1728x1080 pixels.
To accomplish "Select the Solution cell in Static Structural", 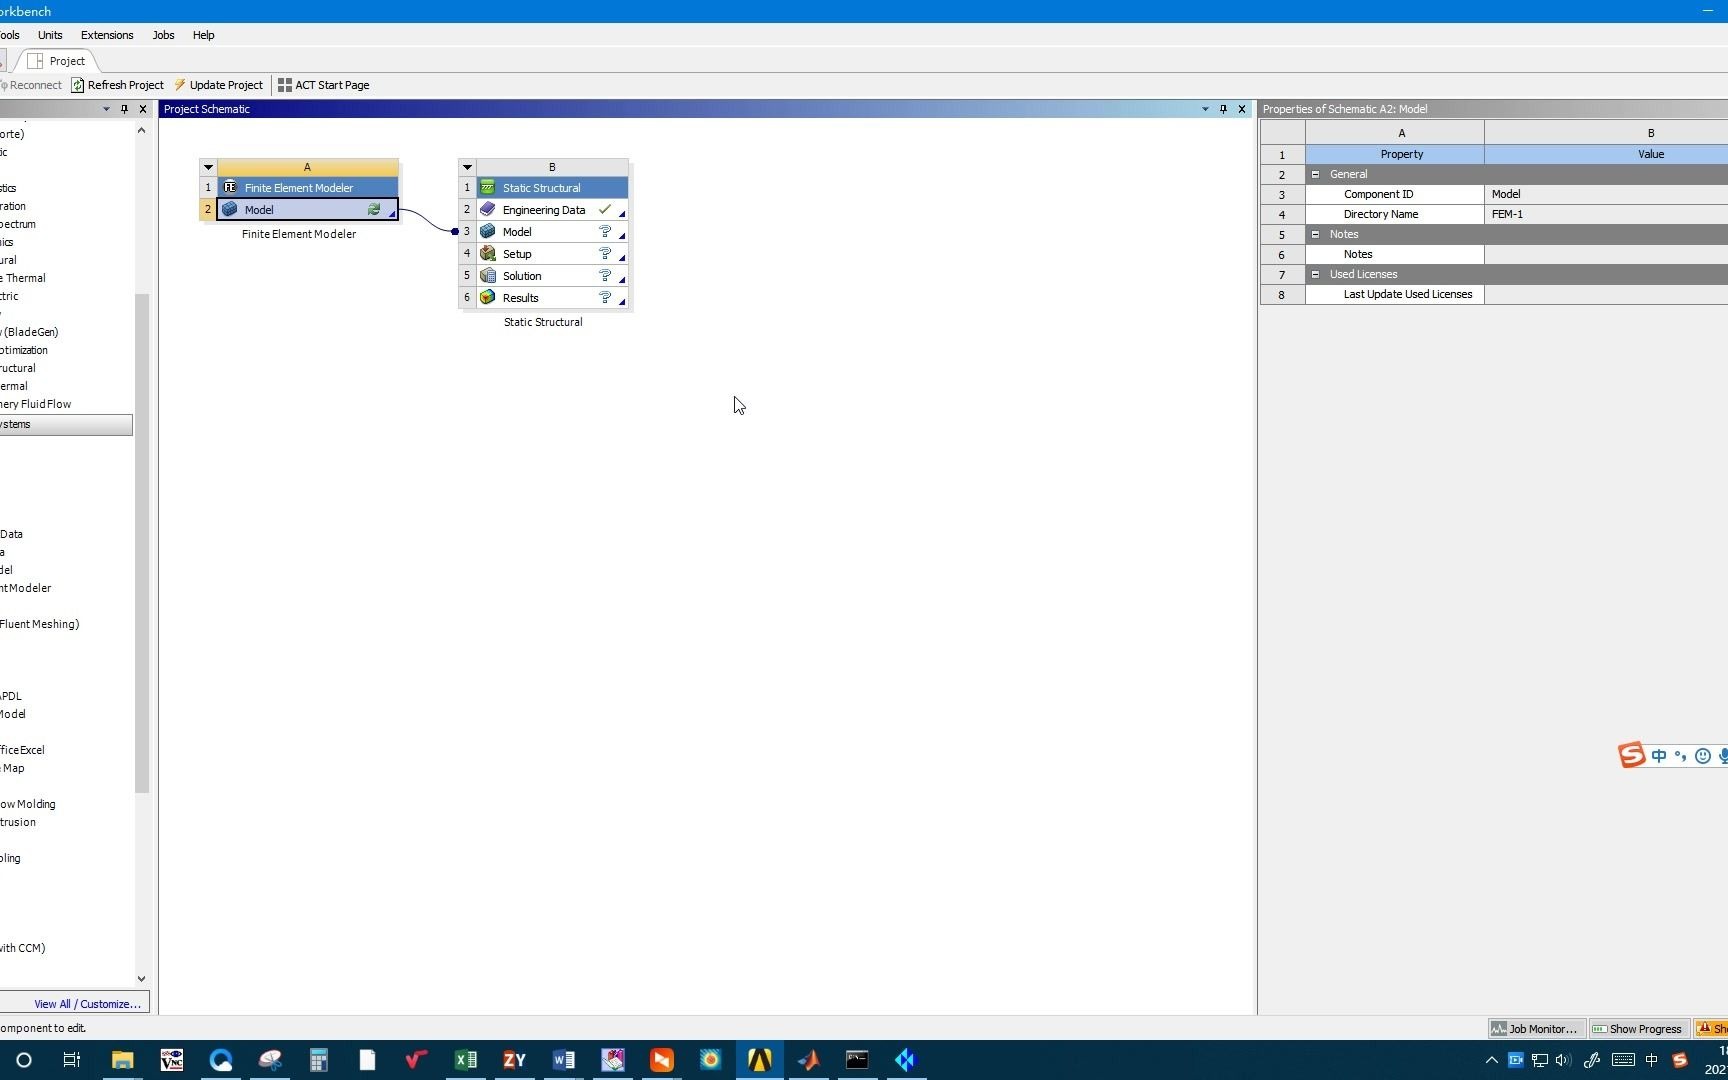I will [x=552, y=276].
